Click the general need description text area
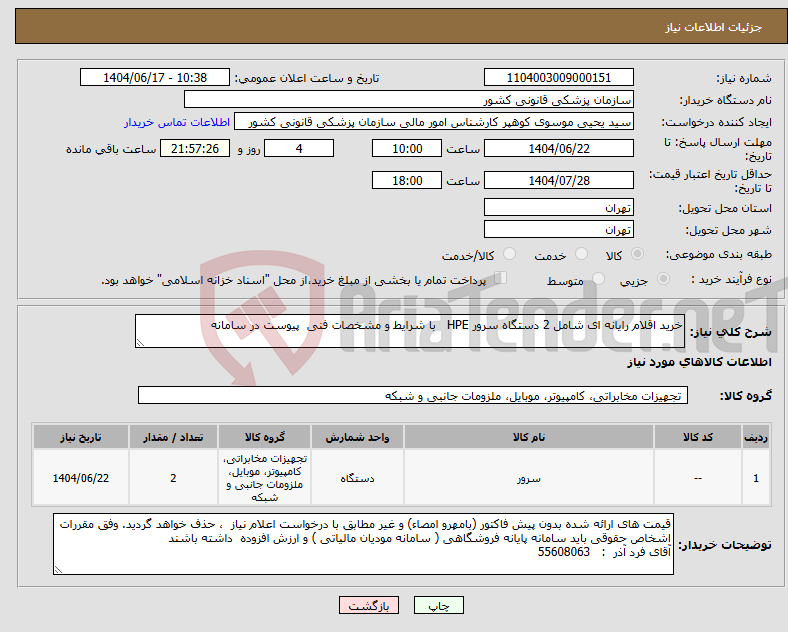The image size is (788, 632). [410, 331]
